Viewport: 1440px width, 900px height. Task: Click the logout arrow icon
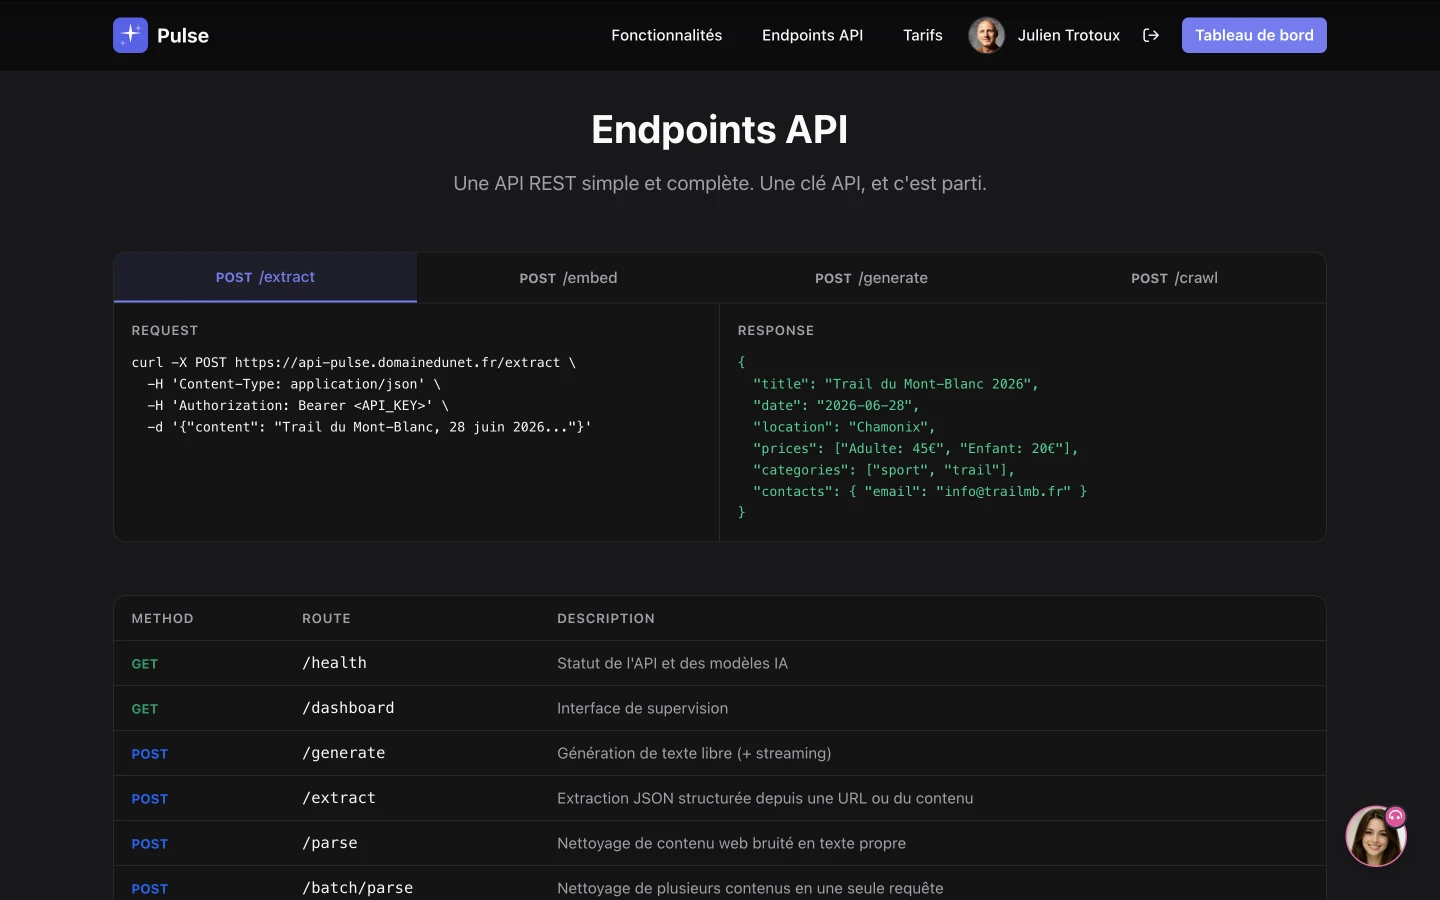[x=1151, y=35]
